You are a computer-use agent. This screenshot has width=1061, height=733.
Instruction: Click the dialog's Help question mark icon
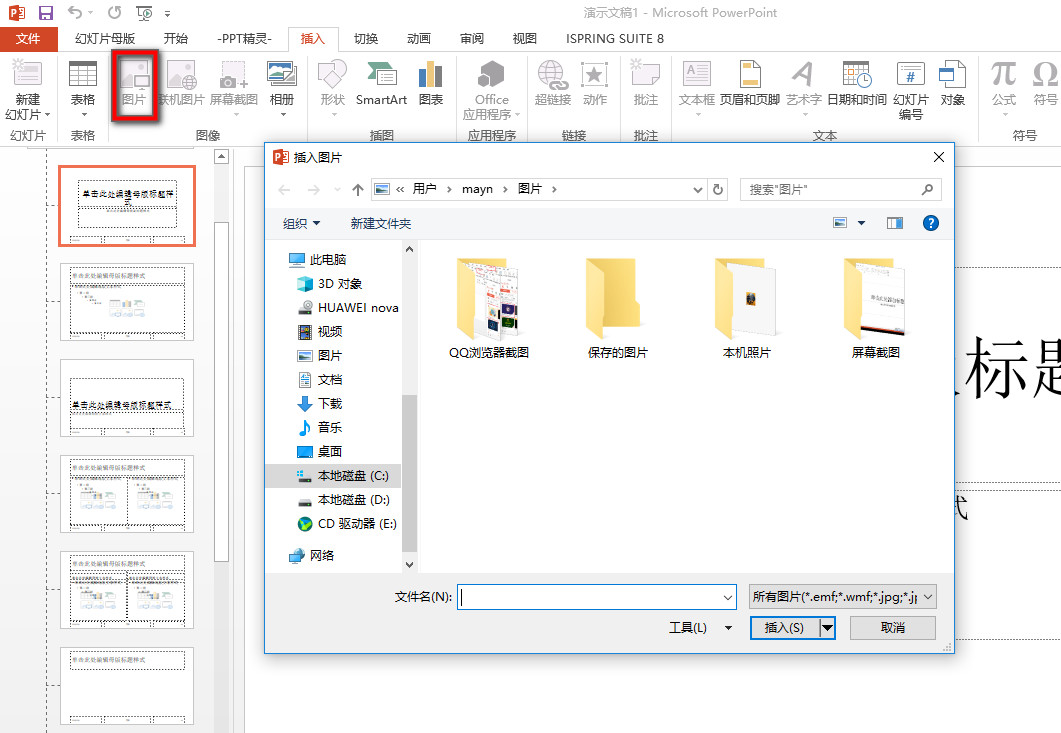coord(930,223)
